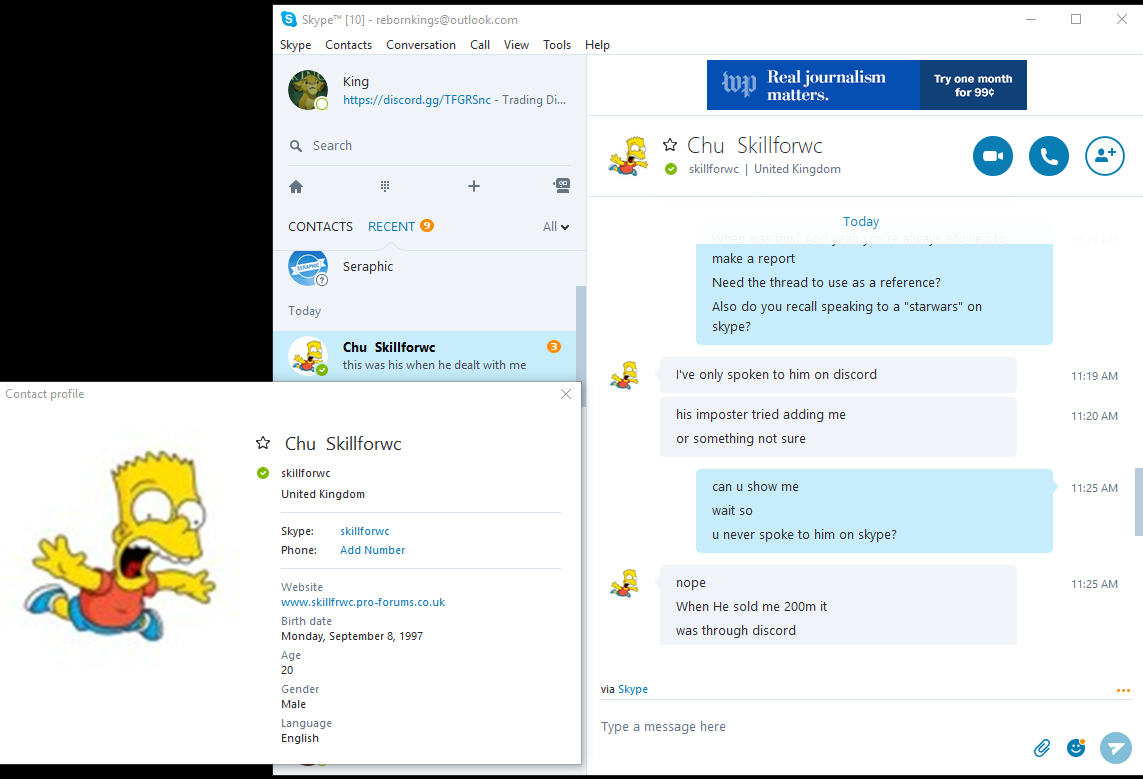Click the unread badge on Chu Skillforwc row

pos(554,347)
